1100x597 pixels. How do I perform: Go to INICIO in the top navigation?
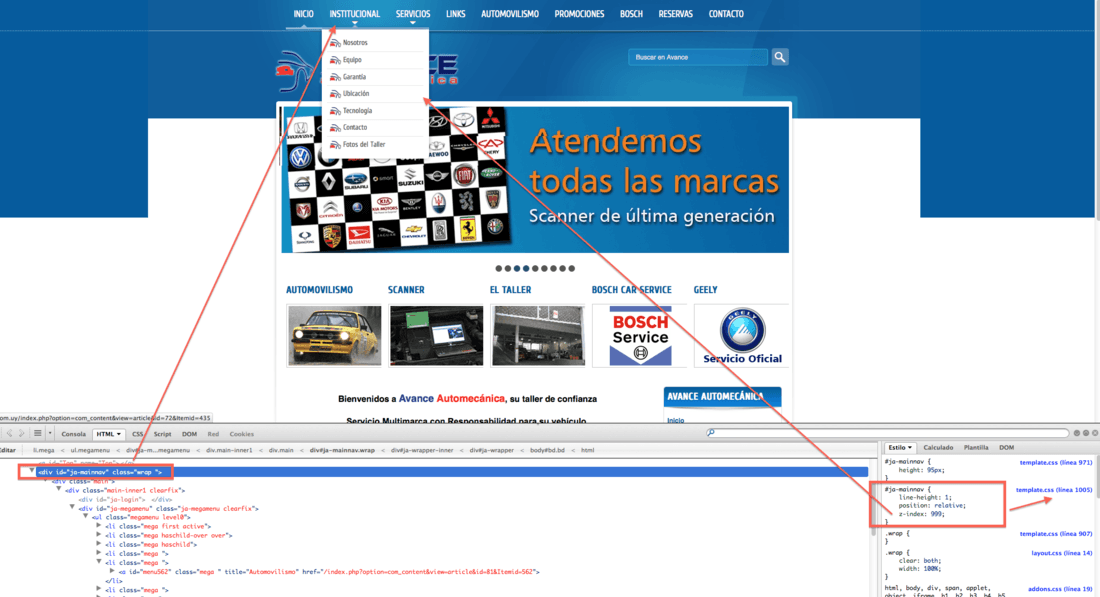pyautogui.click(x=303, y=14)
